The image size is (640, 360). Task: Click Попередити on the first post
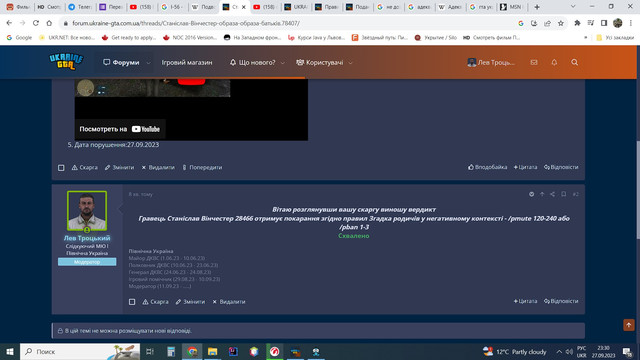202,167
